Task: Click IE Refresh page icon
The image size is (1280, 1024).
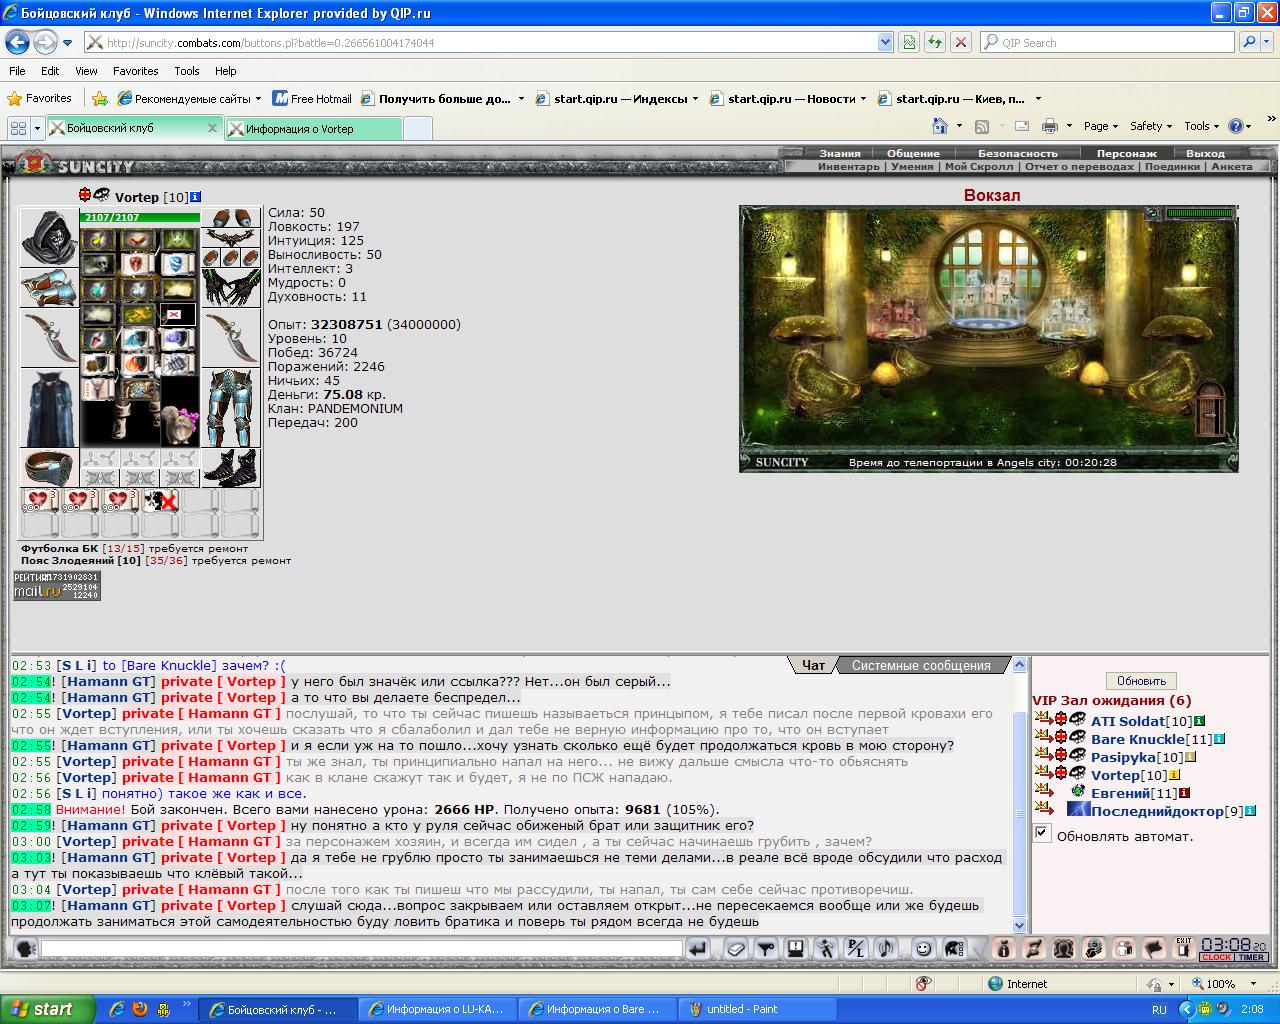Action: pos(934,42)
